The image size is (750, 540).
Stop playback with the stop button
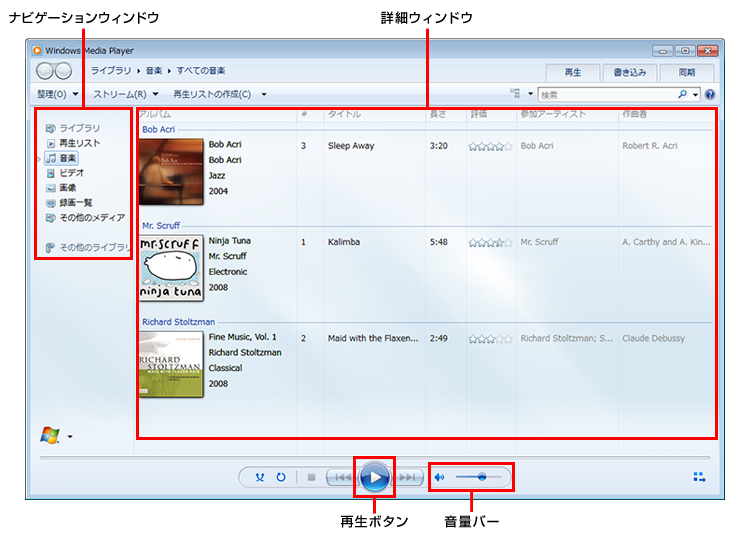tap(311, 477)
